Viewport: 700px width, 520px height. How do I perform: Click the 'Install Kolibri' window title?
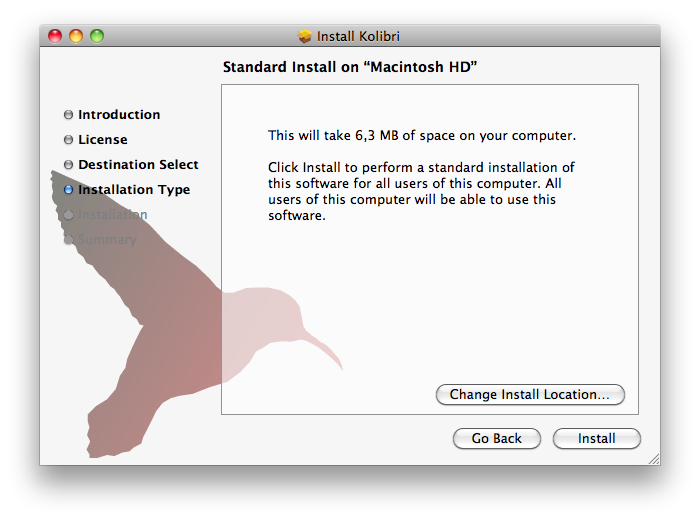pyautogui.click(x=358, y=36)
